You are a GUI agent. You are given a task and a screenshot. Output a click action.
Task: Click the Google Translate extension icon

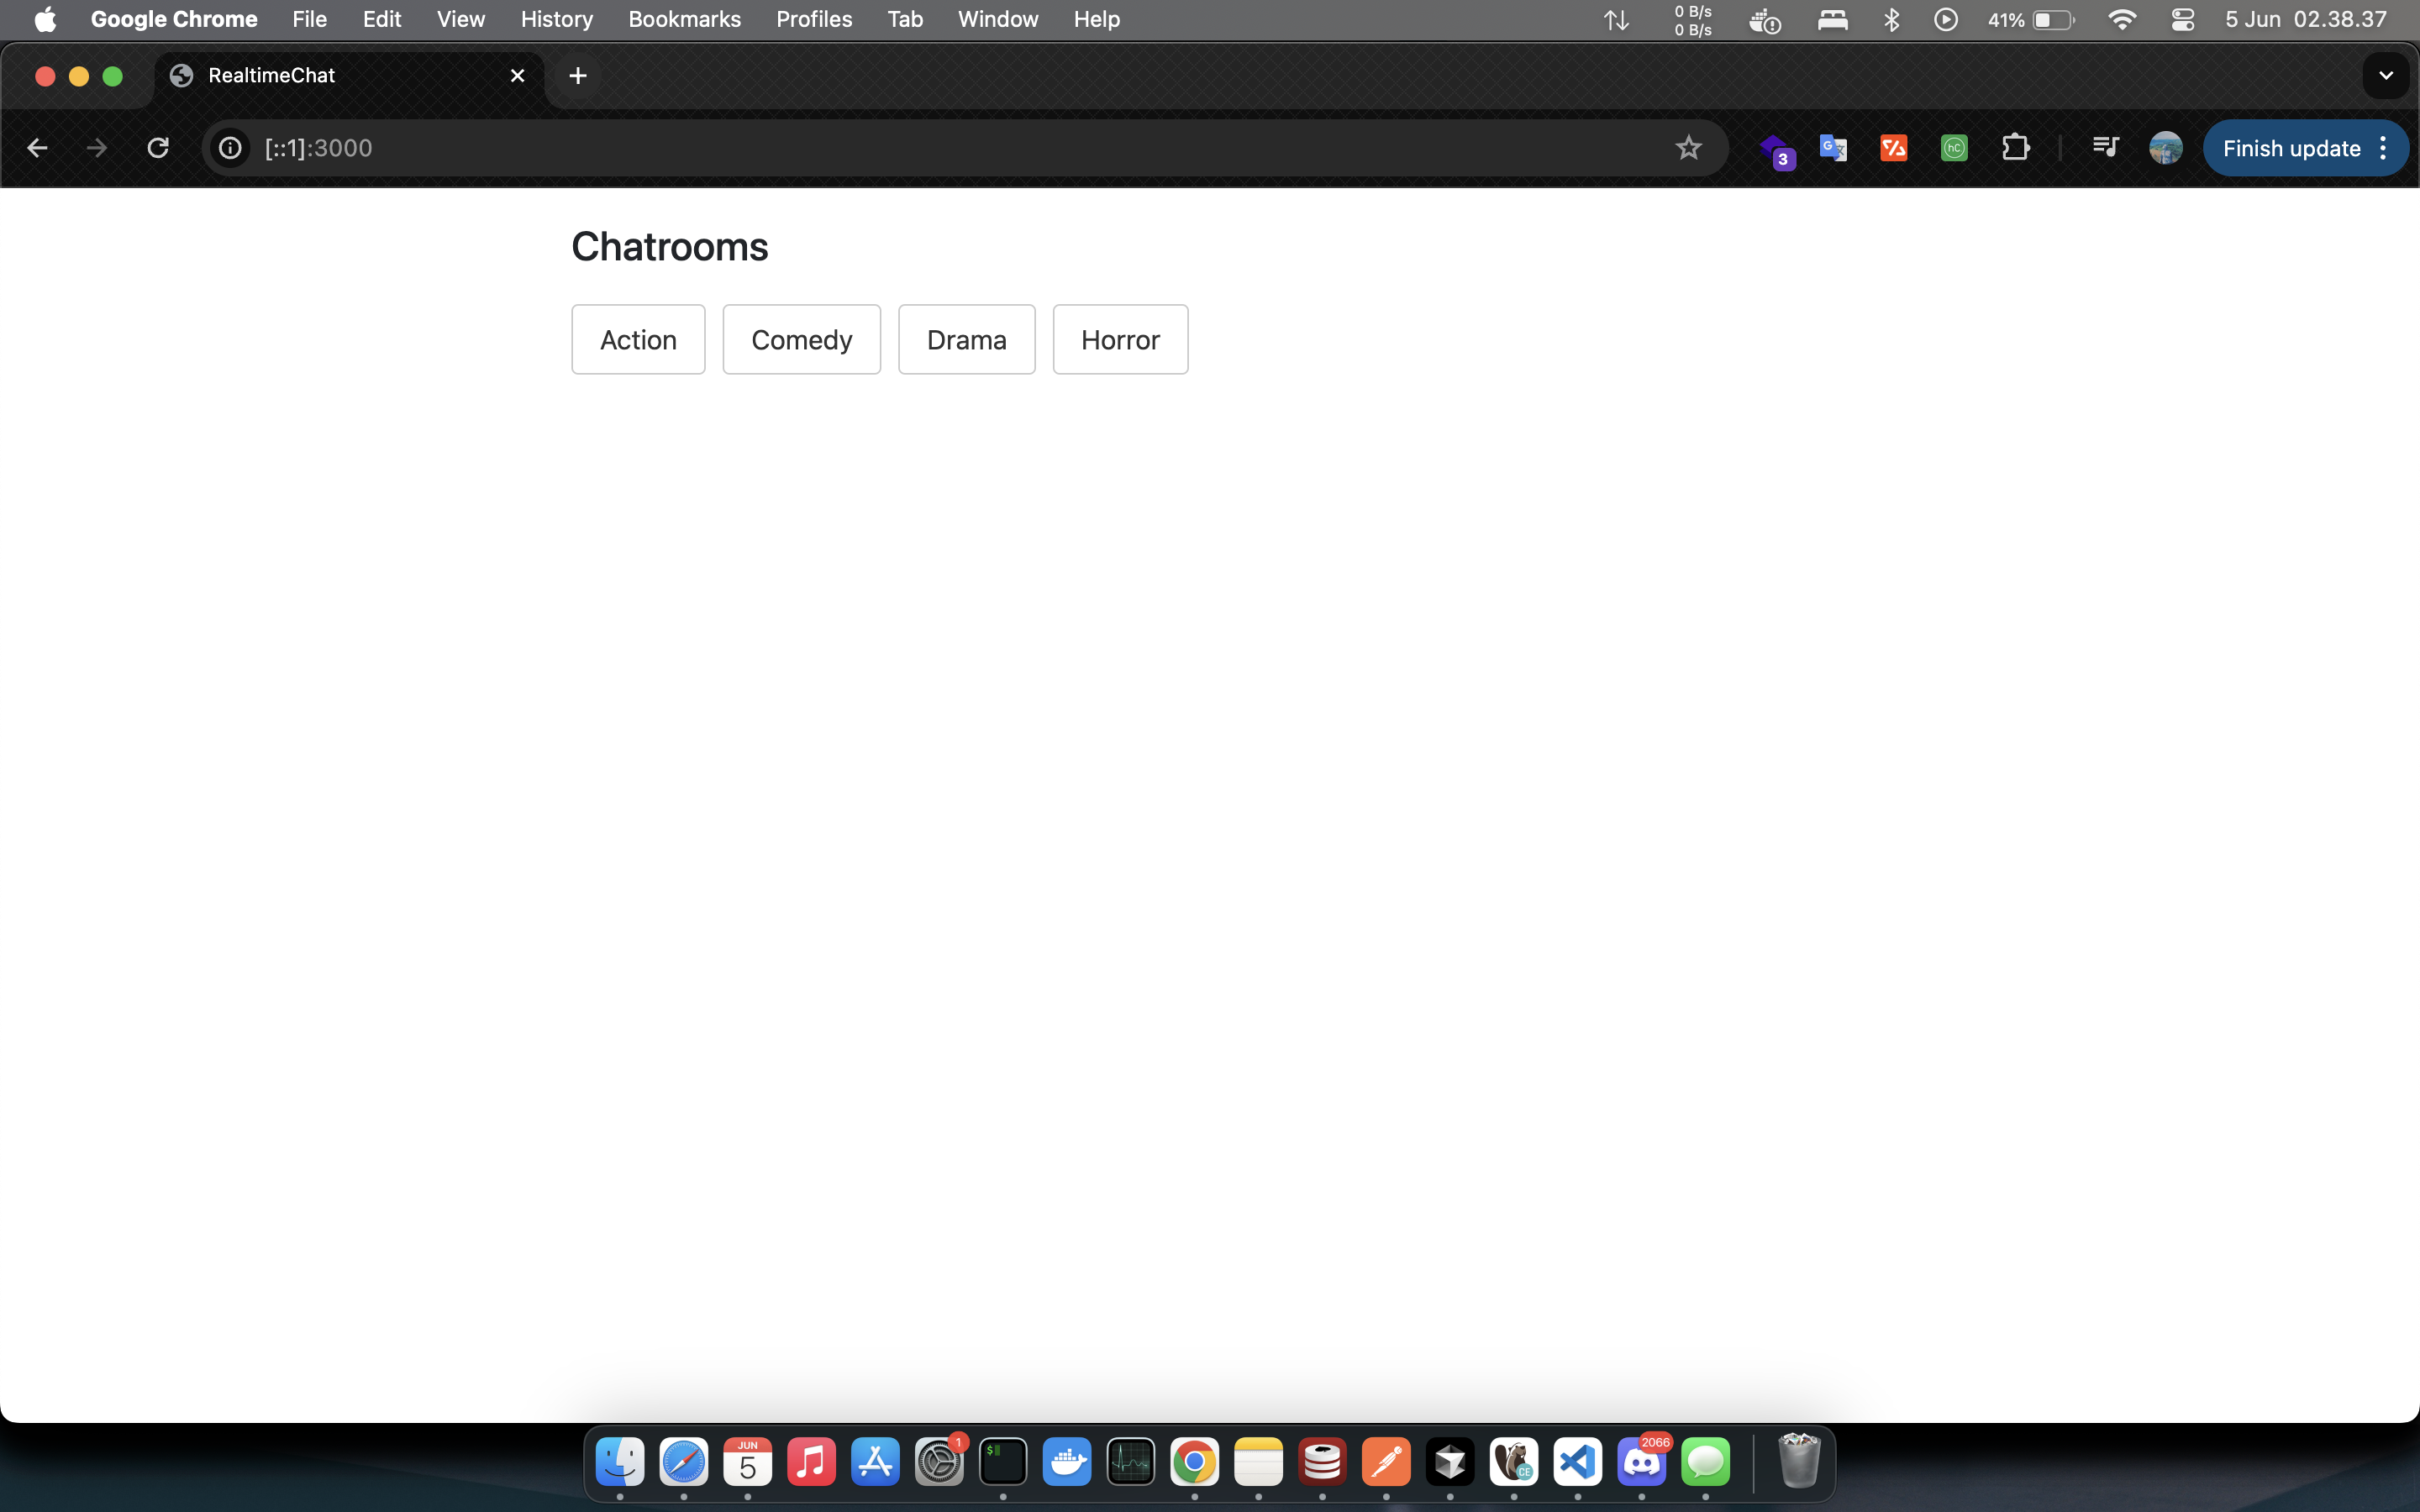[x=1832, y=148]
